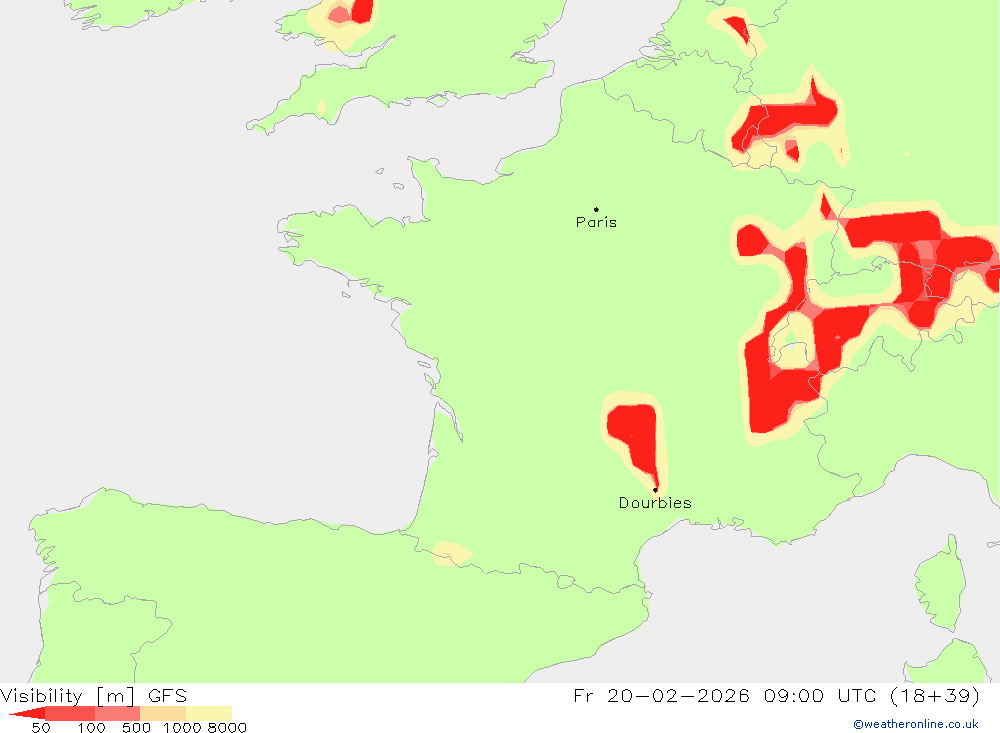The width and height of the screenshot is (1000, 733).
Task: Click the legend value 1000
Action: tap(182, 728)
